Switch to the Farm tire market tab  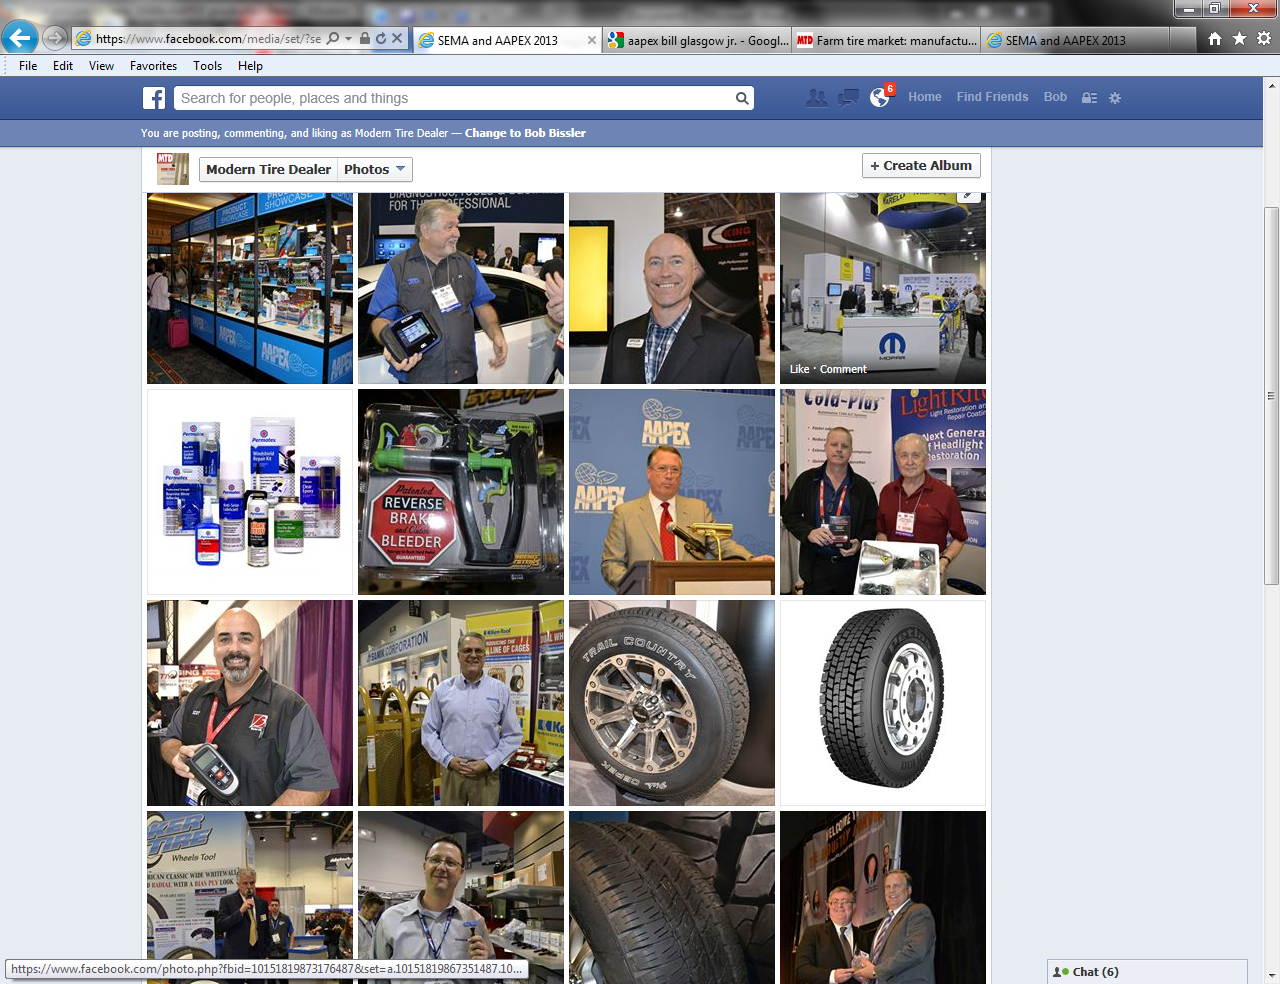[x=887, y=41]
